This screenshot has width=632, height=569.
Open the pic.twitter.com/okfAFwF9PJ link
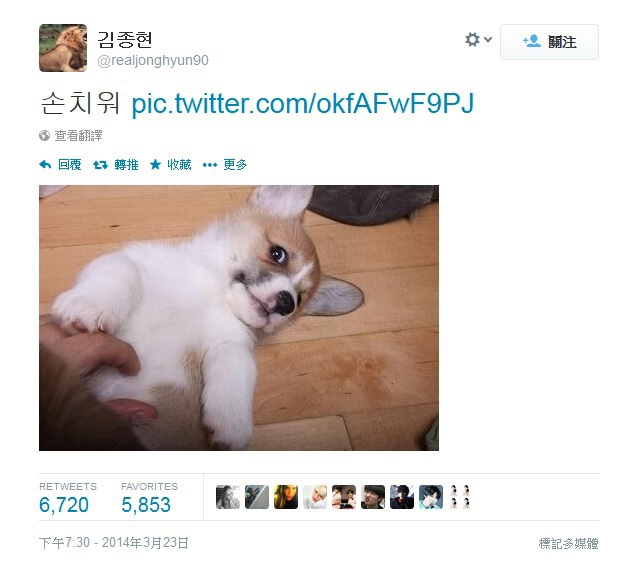[303, 104]
